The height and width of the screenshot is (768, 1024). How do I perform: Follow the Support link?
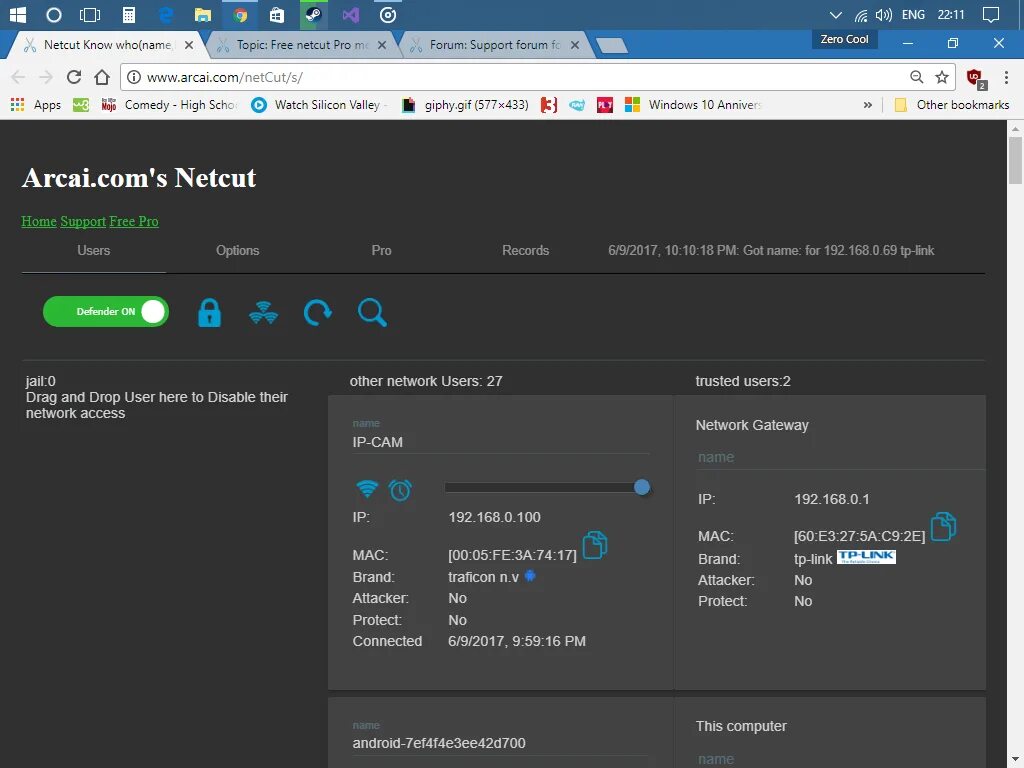[x=83, y=221]
